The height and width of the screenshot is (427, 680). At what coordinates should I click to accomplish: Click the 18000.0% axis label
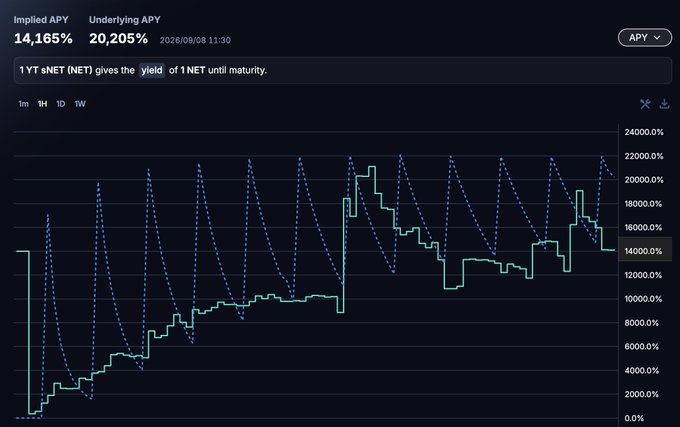point(644,204)
